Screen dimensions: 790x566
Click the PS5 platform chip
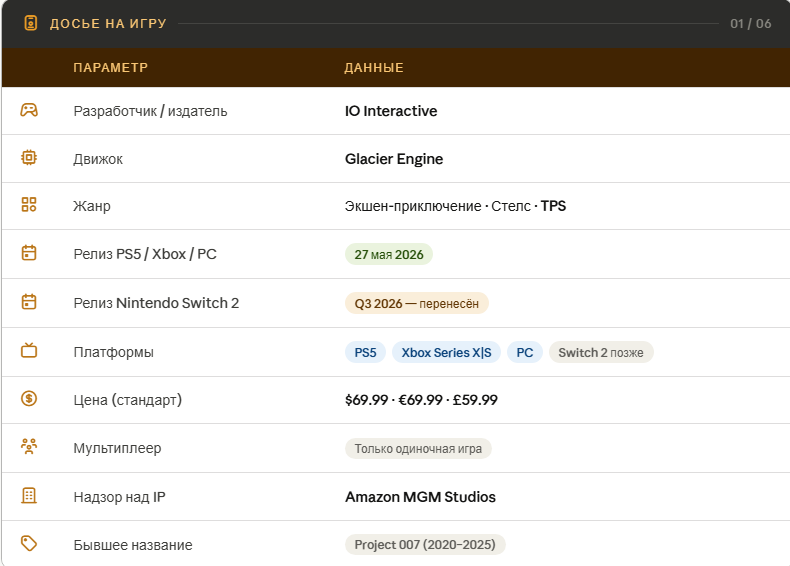click(365, 352)
